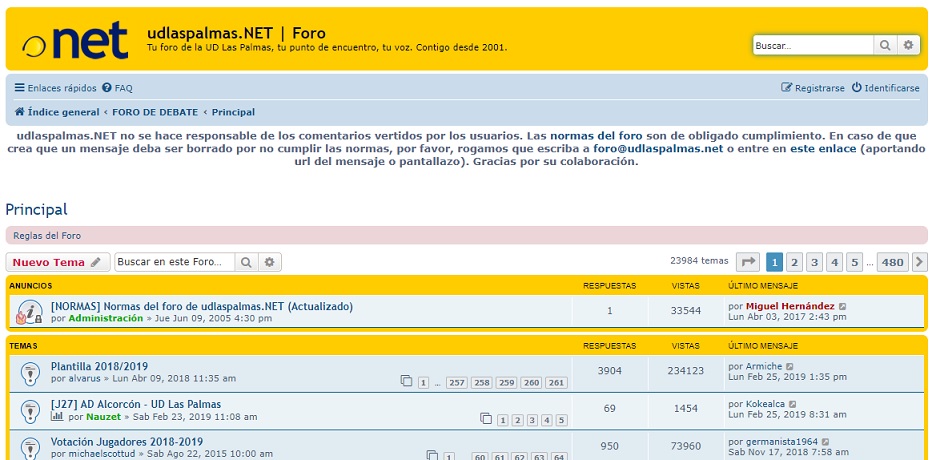View last post icon beside Kokealca
This screenshot has width=936, height=460.
(x=792, y=405)
